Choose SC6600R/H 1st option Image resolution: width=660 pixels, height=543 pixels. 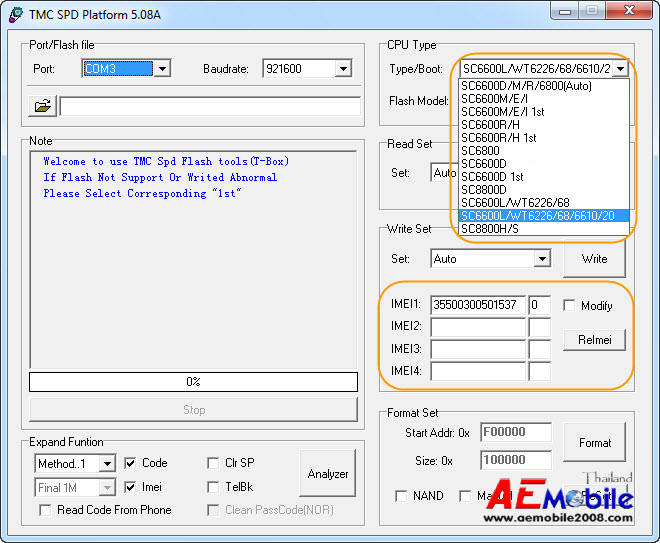(x=544, y=138)
